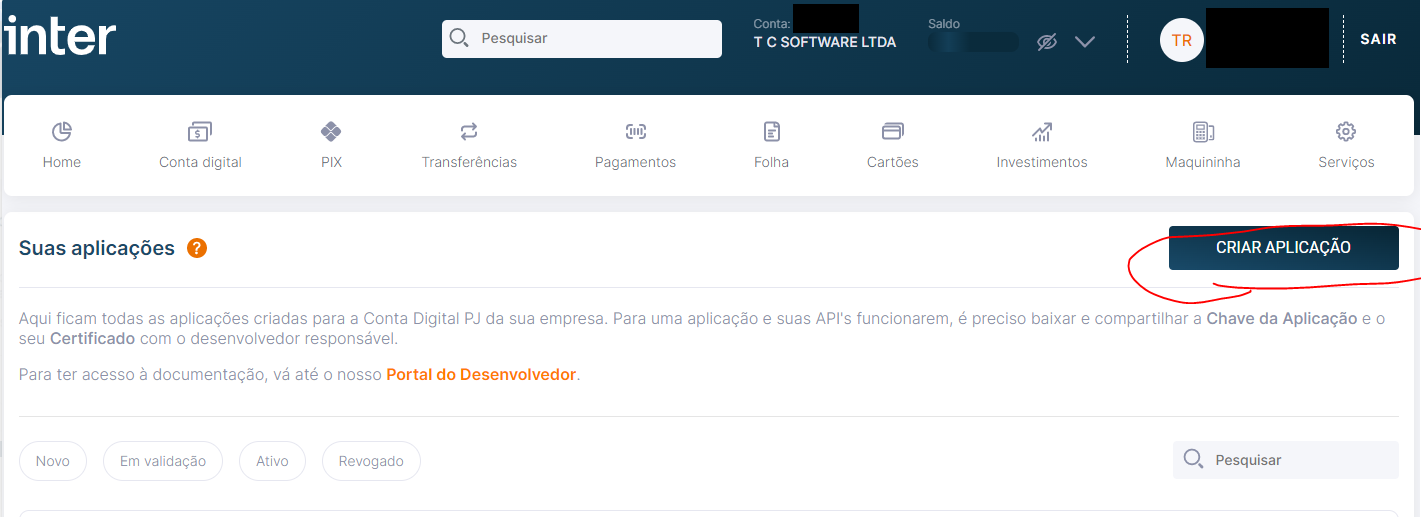
Task: Open the Home menu label
Action: (62, 162)
